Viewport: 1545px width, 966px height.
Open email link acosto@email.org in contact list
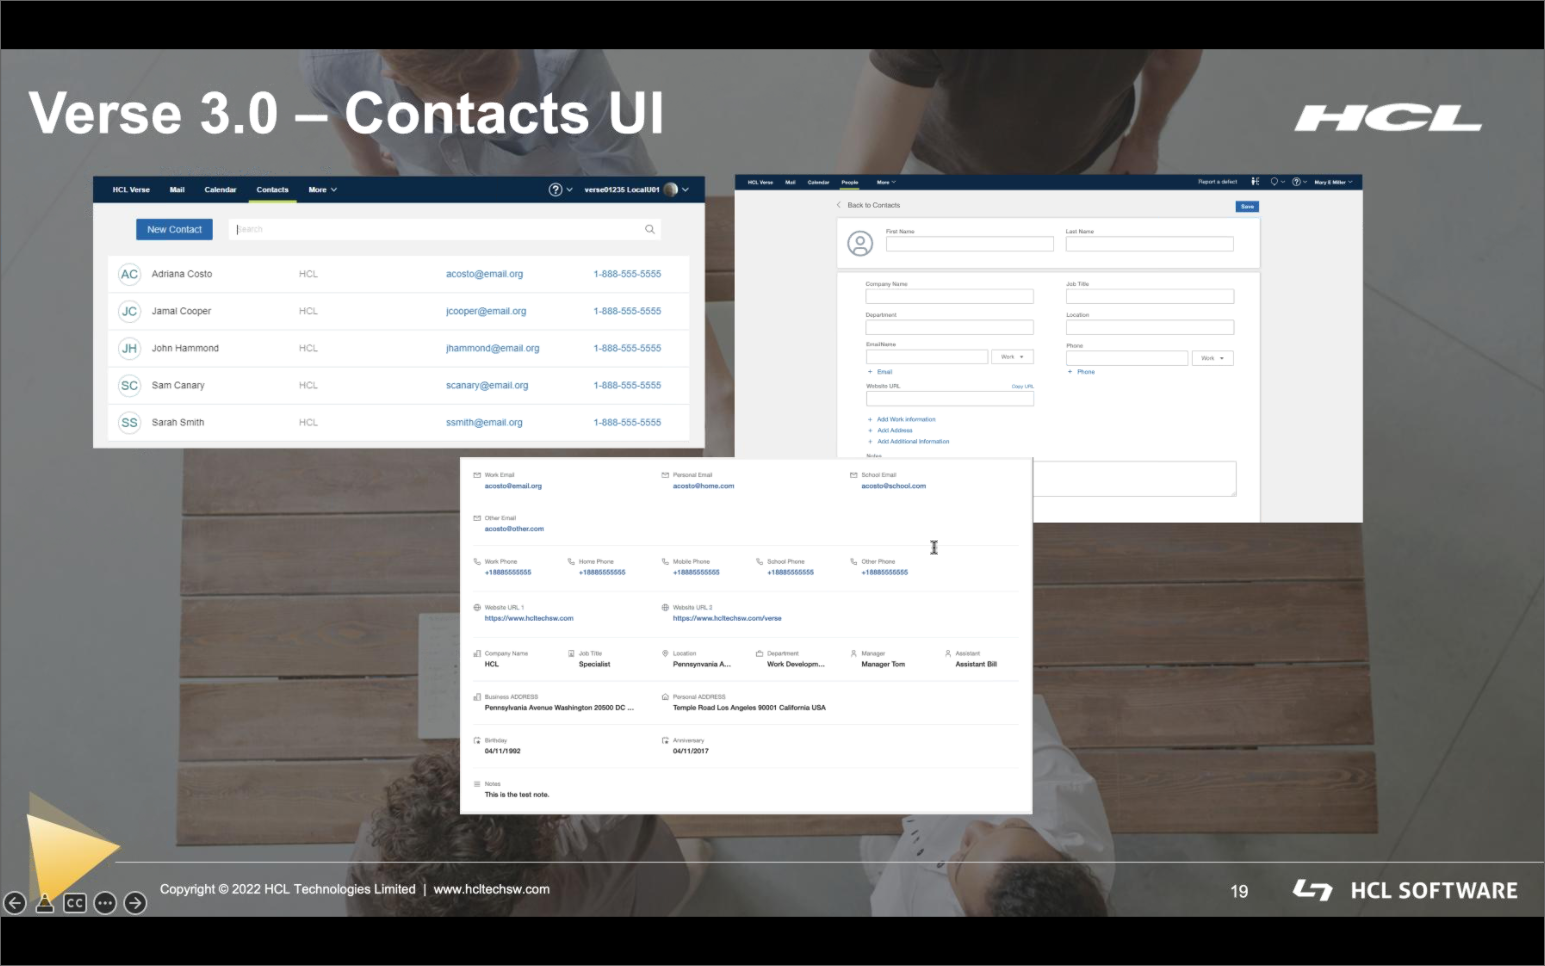pos(484,274)
